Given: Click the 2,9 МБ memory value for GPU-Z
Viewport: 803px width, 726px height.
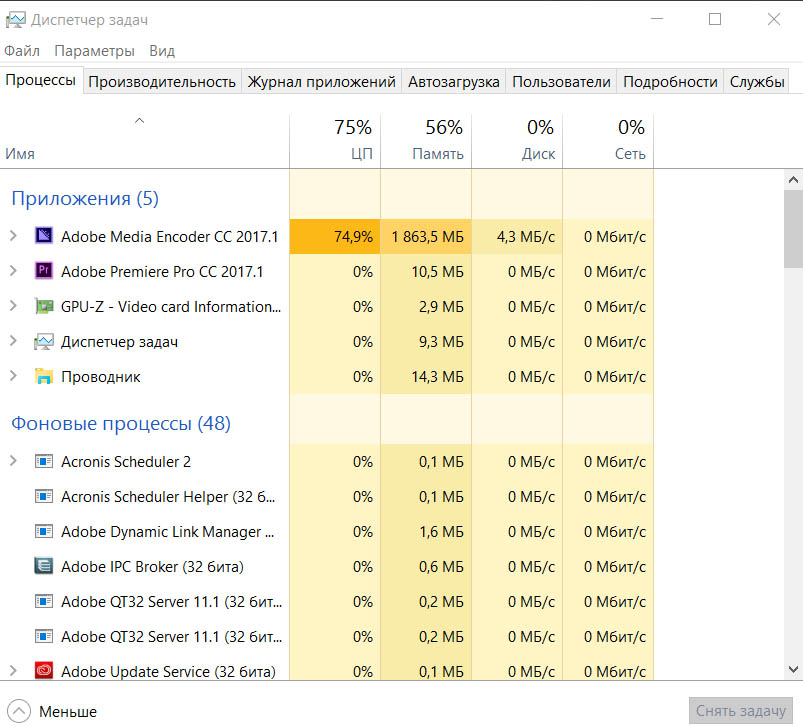Looking at the screenshot, I should [x=426, y=306].
